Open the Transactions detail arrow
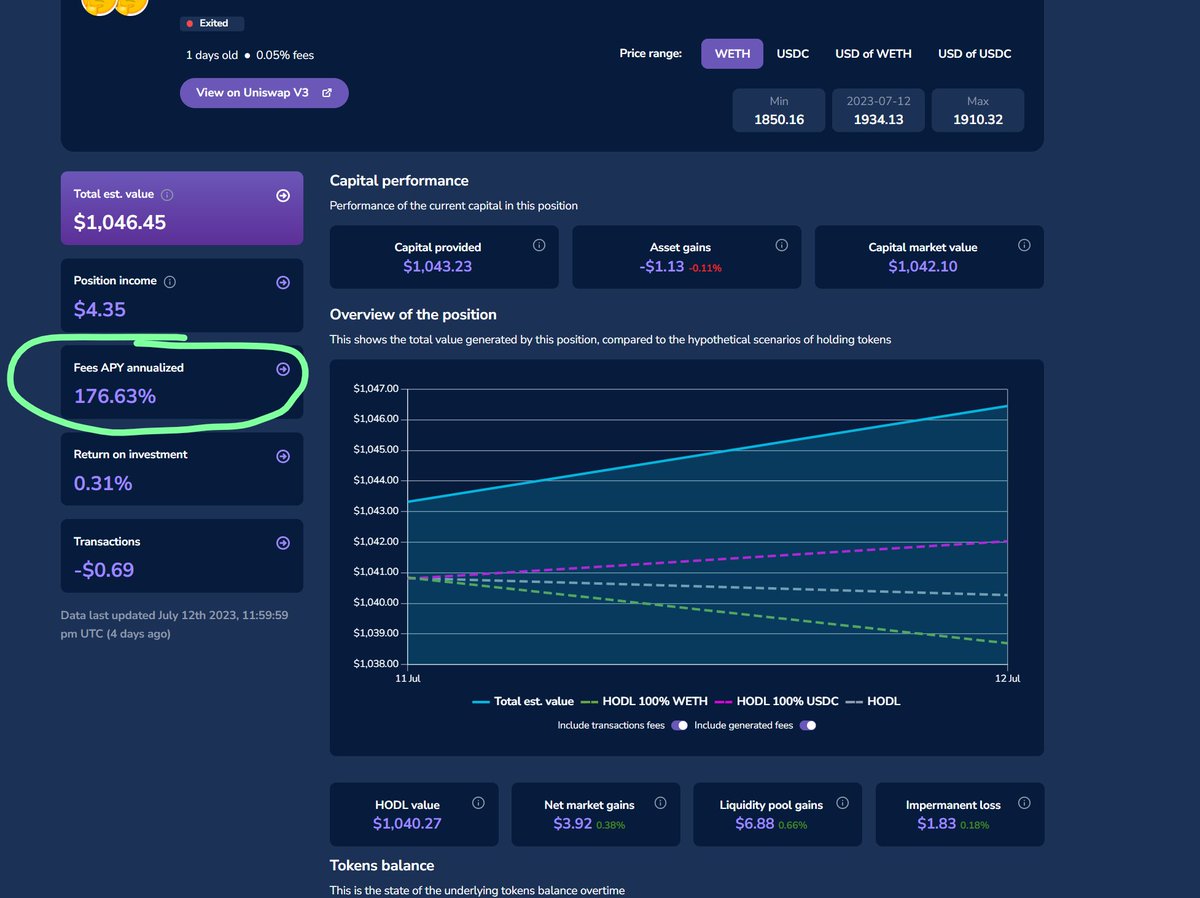Viewport: 1200px width, 898px height. 283,543
